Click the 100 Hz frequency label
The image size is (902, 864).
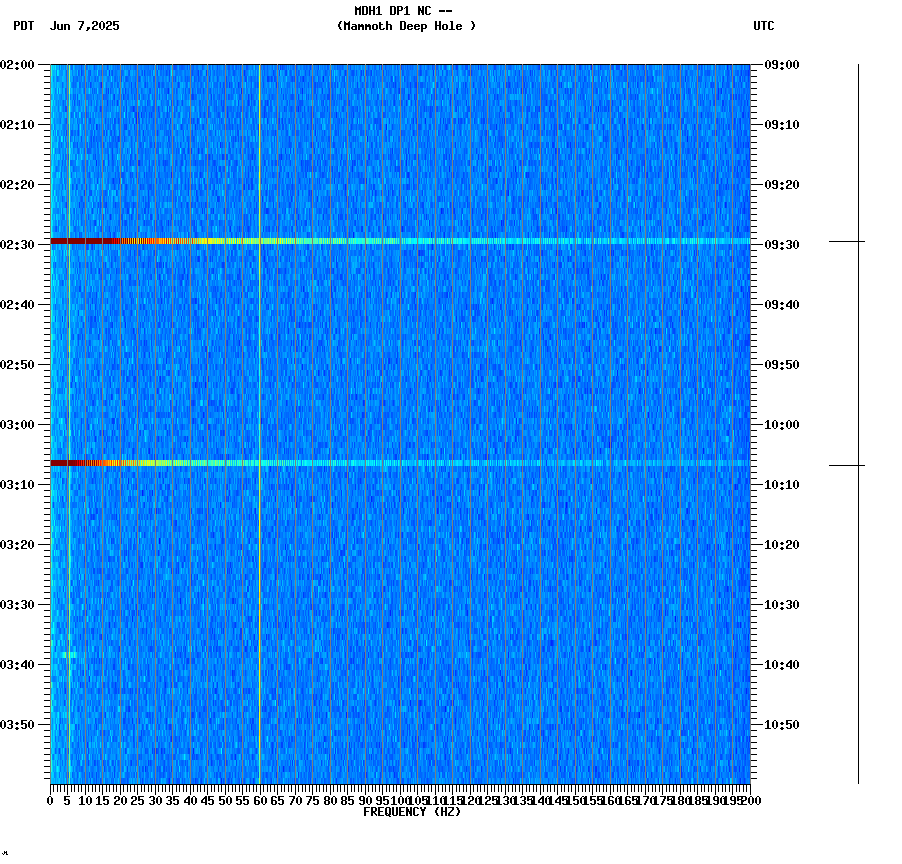[x=399, y=800]
